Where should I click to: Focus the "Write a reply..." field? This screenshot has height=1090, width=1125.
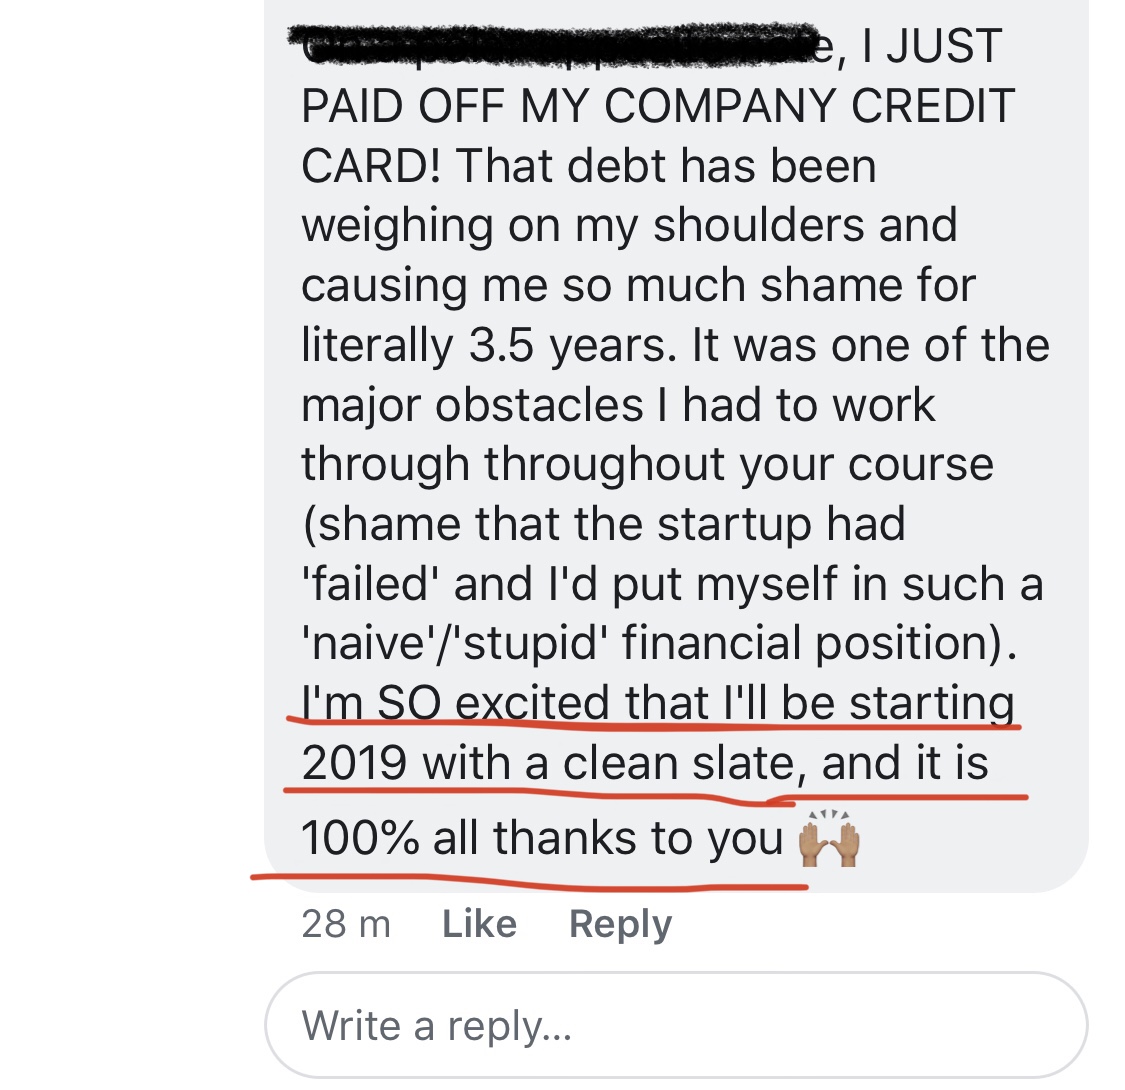[675, 1025]
